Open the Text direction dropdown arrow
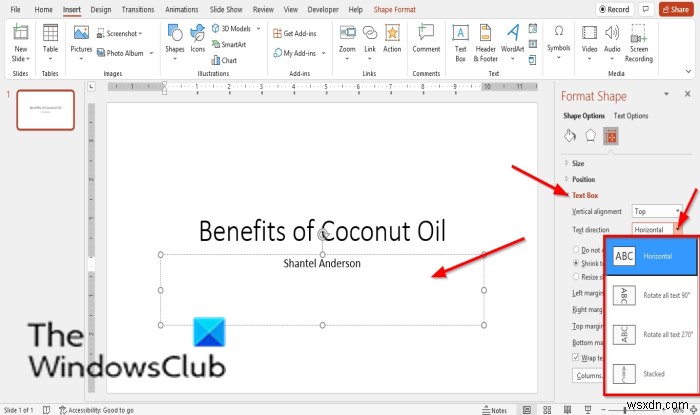This screenshot has height=415, width=700. point(678,229)
